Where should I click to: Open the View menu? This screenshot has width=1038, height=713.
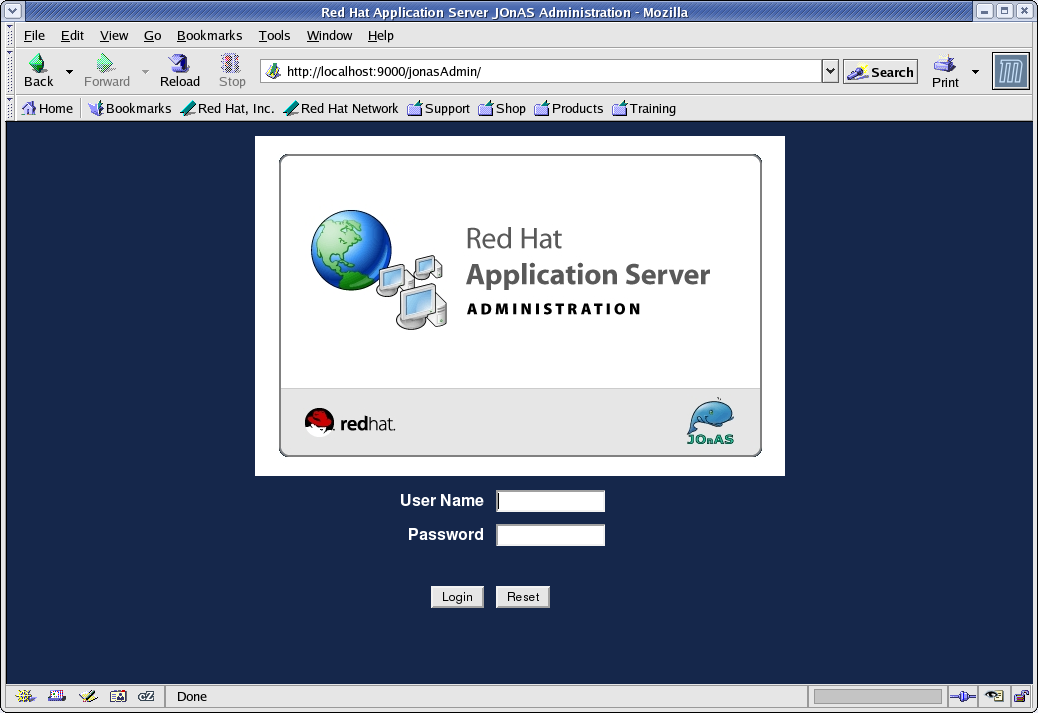click(114, 36)
